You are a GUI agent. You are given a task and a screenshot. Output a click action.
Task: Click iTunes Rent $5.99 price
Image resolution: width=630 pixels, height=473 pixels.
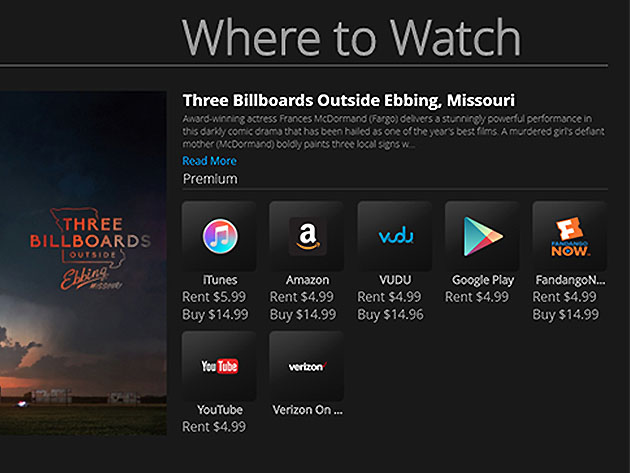point(214,297)
